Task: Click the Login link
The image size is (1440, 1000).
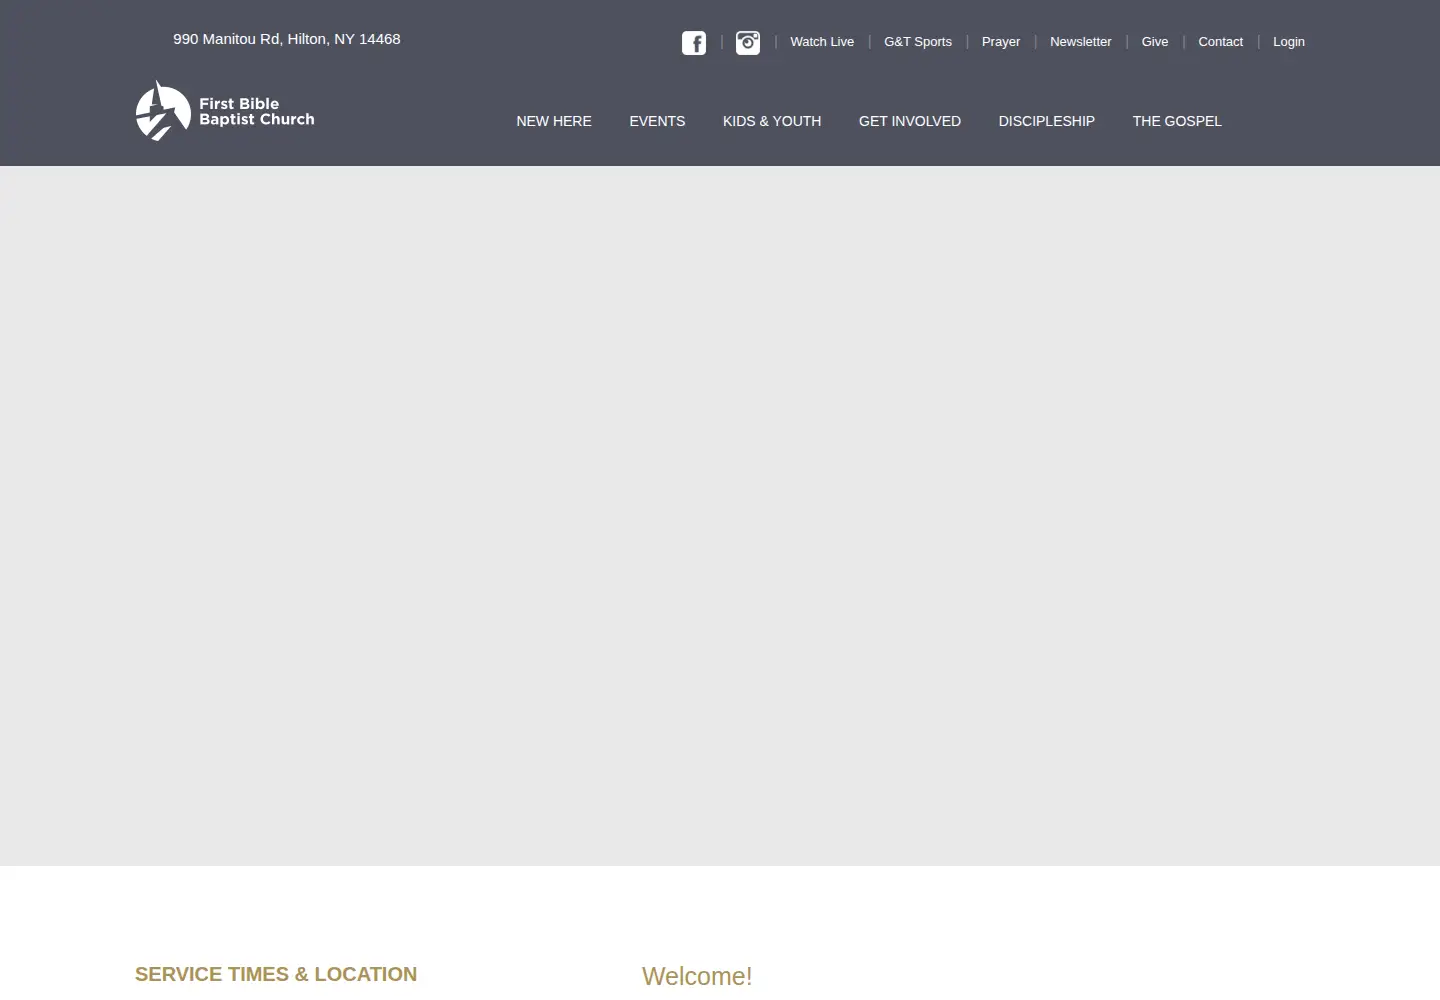Action: 1289,42
